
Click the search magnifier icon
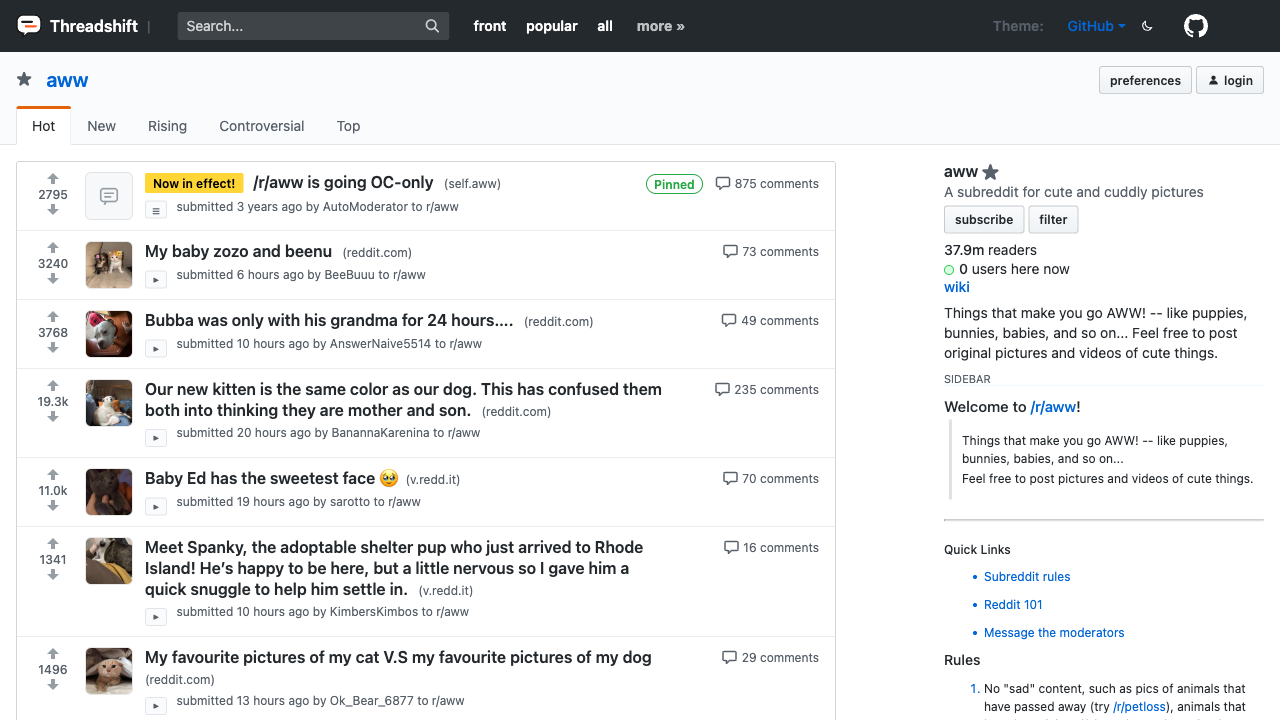click(432, 26)
